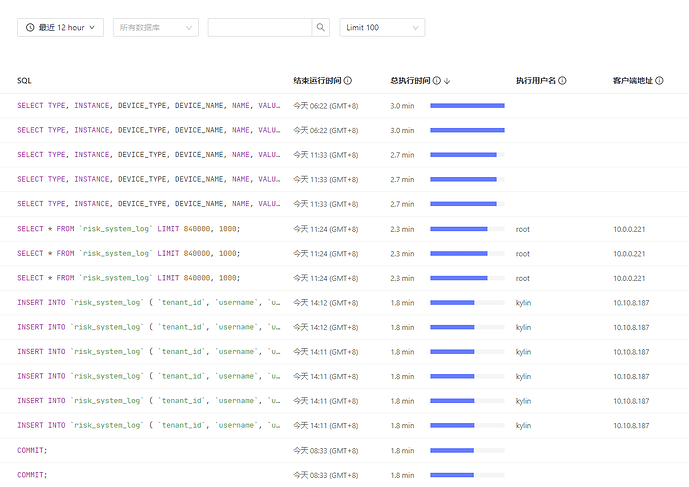This screenshot has height=487, width=689.
Task: Focus the SQL search input field
Action: click(260, 28)
